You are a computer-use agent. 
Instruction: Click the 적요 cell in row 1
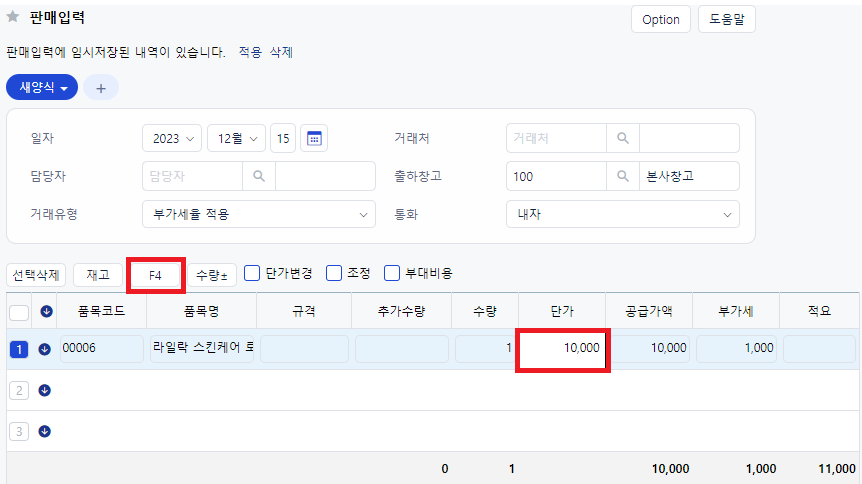tap(819, 349)
